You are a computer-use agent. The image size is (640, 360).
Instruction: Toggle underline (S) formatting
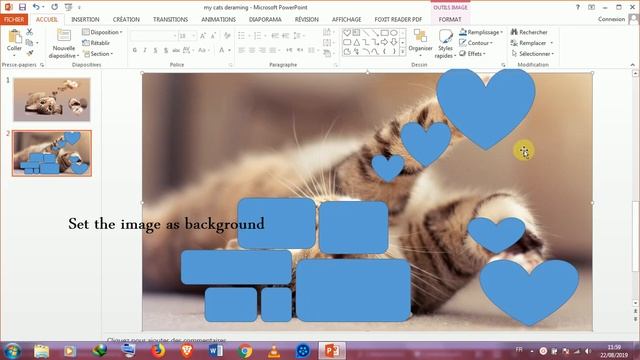coord(156,50)
